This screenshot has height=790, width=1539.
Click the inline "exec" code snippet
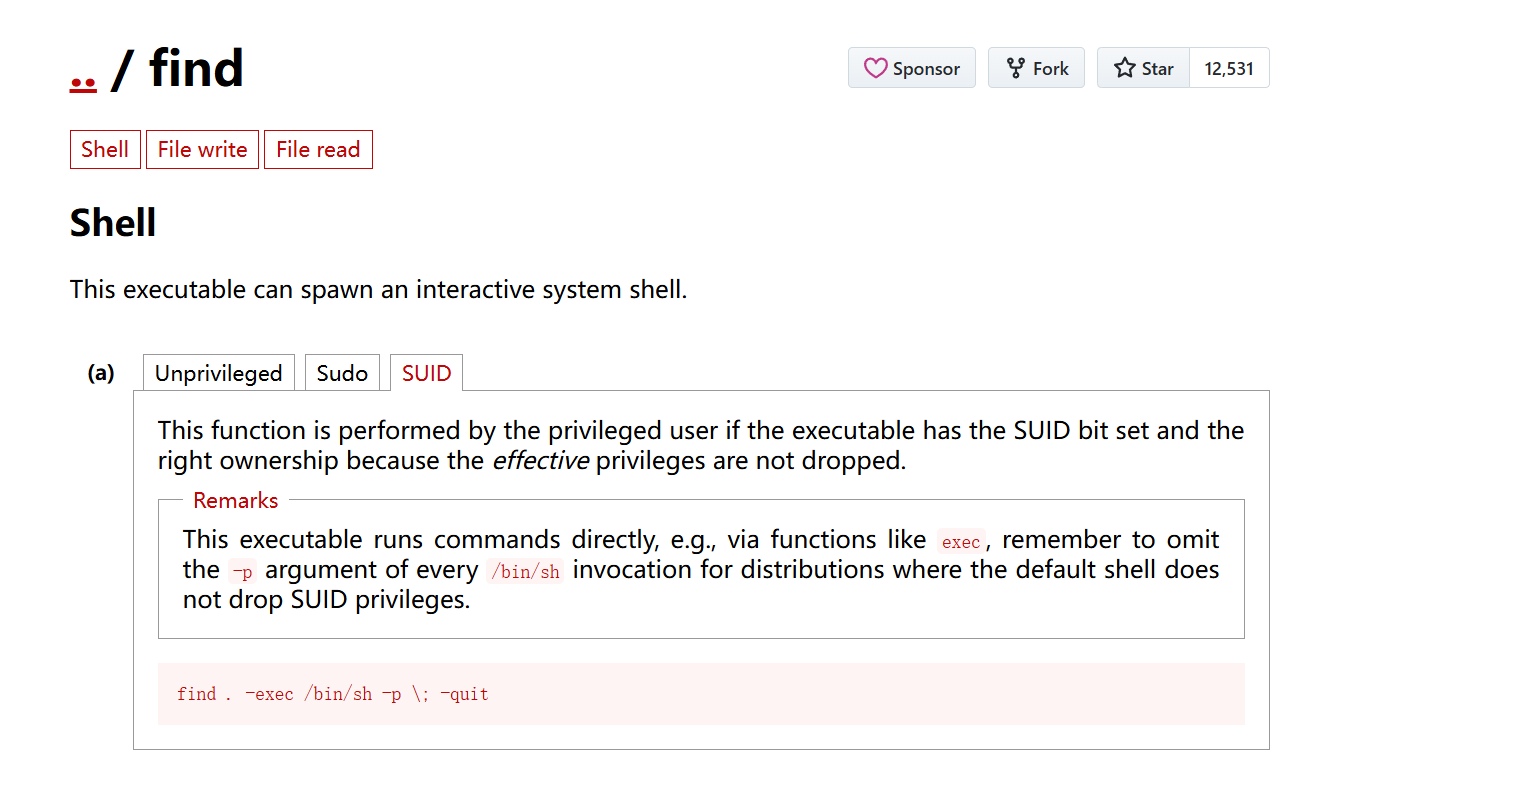pos(961,541)
